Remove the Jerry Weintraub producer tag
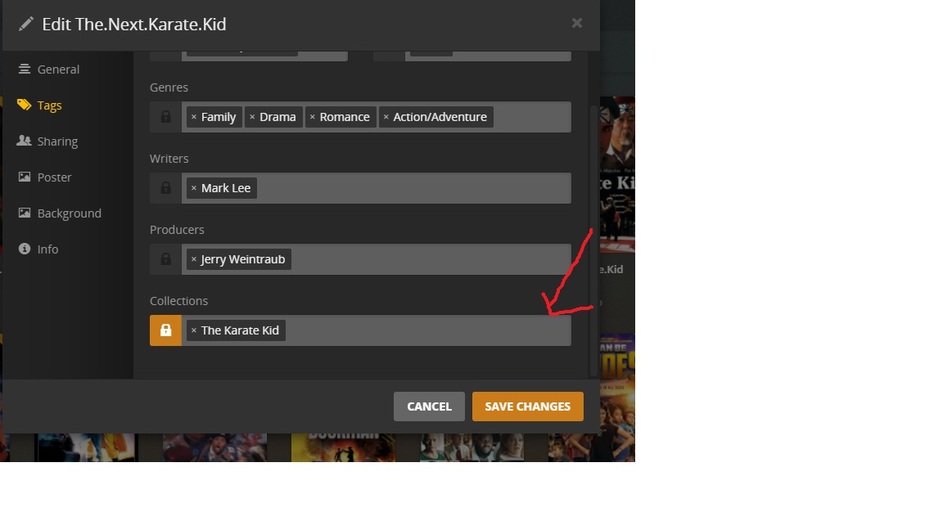 194,259
